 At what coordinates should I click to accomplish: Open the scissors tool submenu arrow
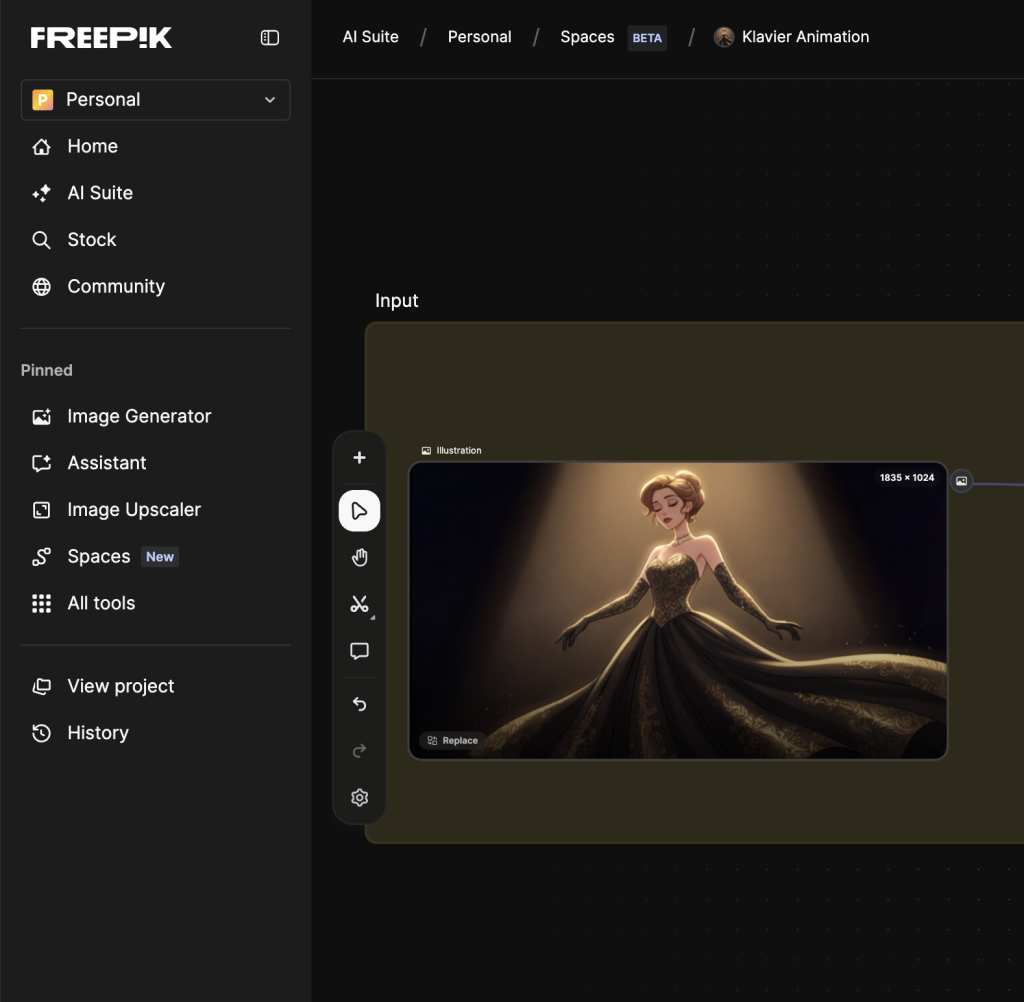click(x=373, y=616)
